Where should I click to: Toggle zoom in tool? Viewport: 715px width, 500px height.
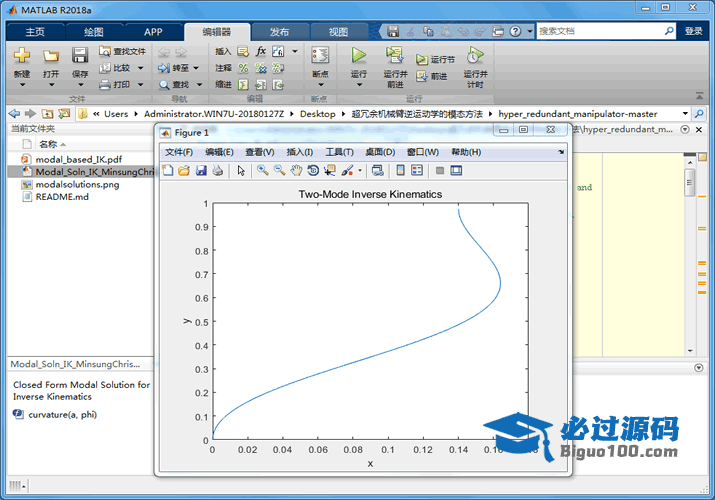pos(263,170)
